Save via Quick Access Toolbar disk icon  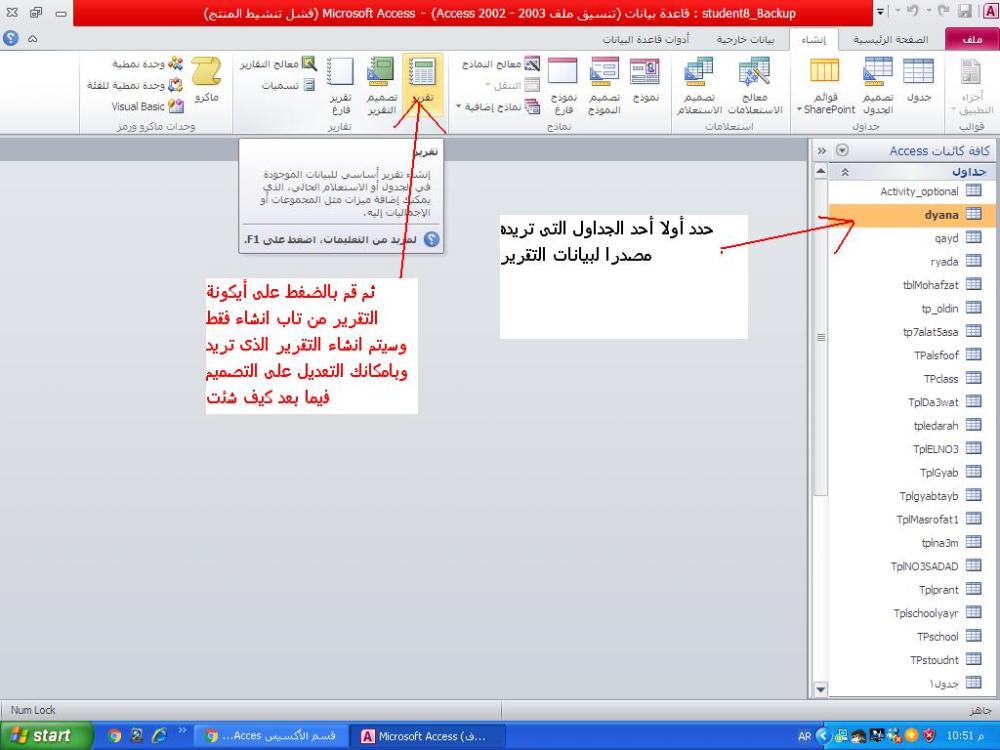coord(965,11)
